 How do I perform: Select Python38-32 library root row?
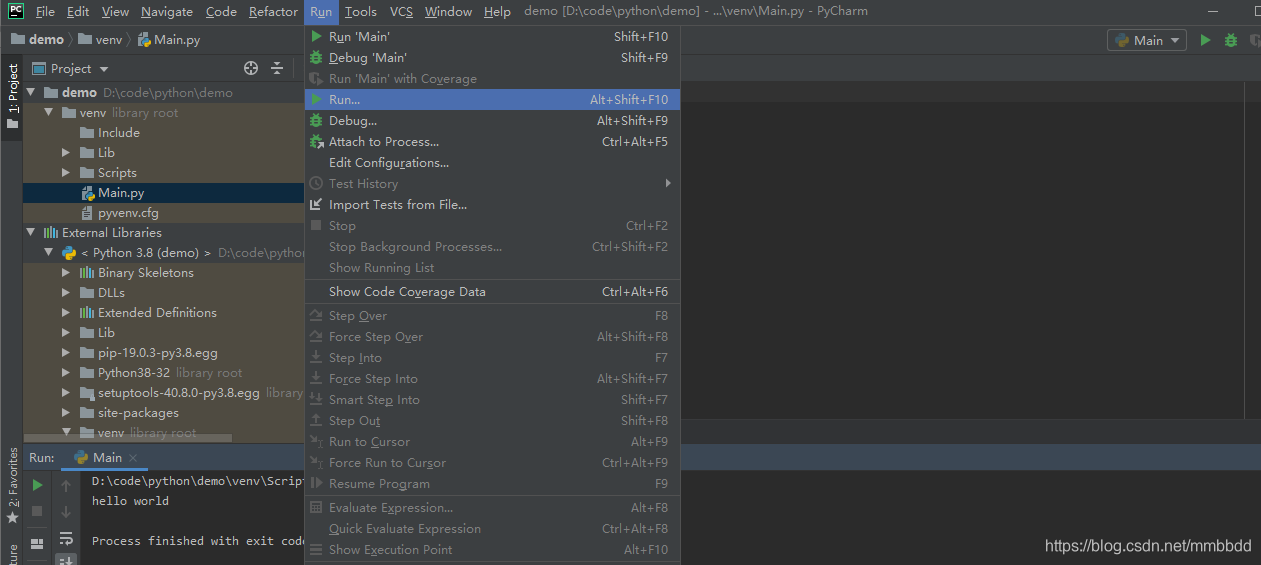(x=164, y=372)
